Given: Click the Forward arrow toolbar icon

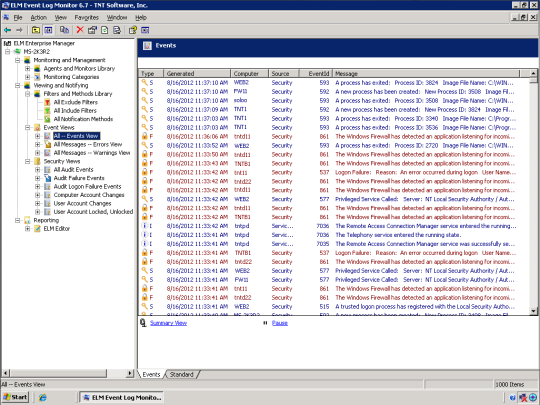Looking at the screenshot, I should (19, 30).
